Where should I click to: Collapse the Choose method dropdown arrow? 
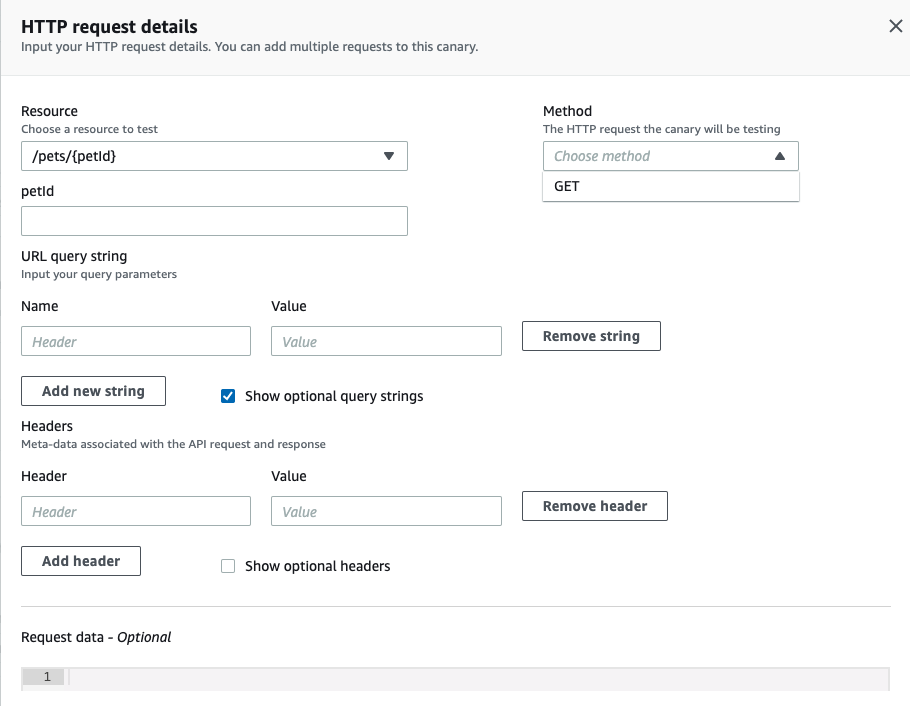coord(780,156)
